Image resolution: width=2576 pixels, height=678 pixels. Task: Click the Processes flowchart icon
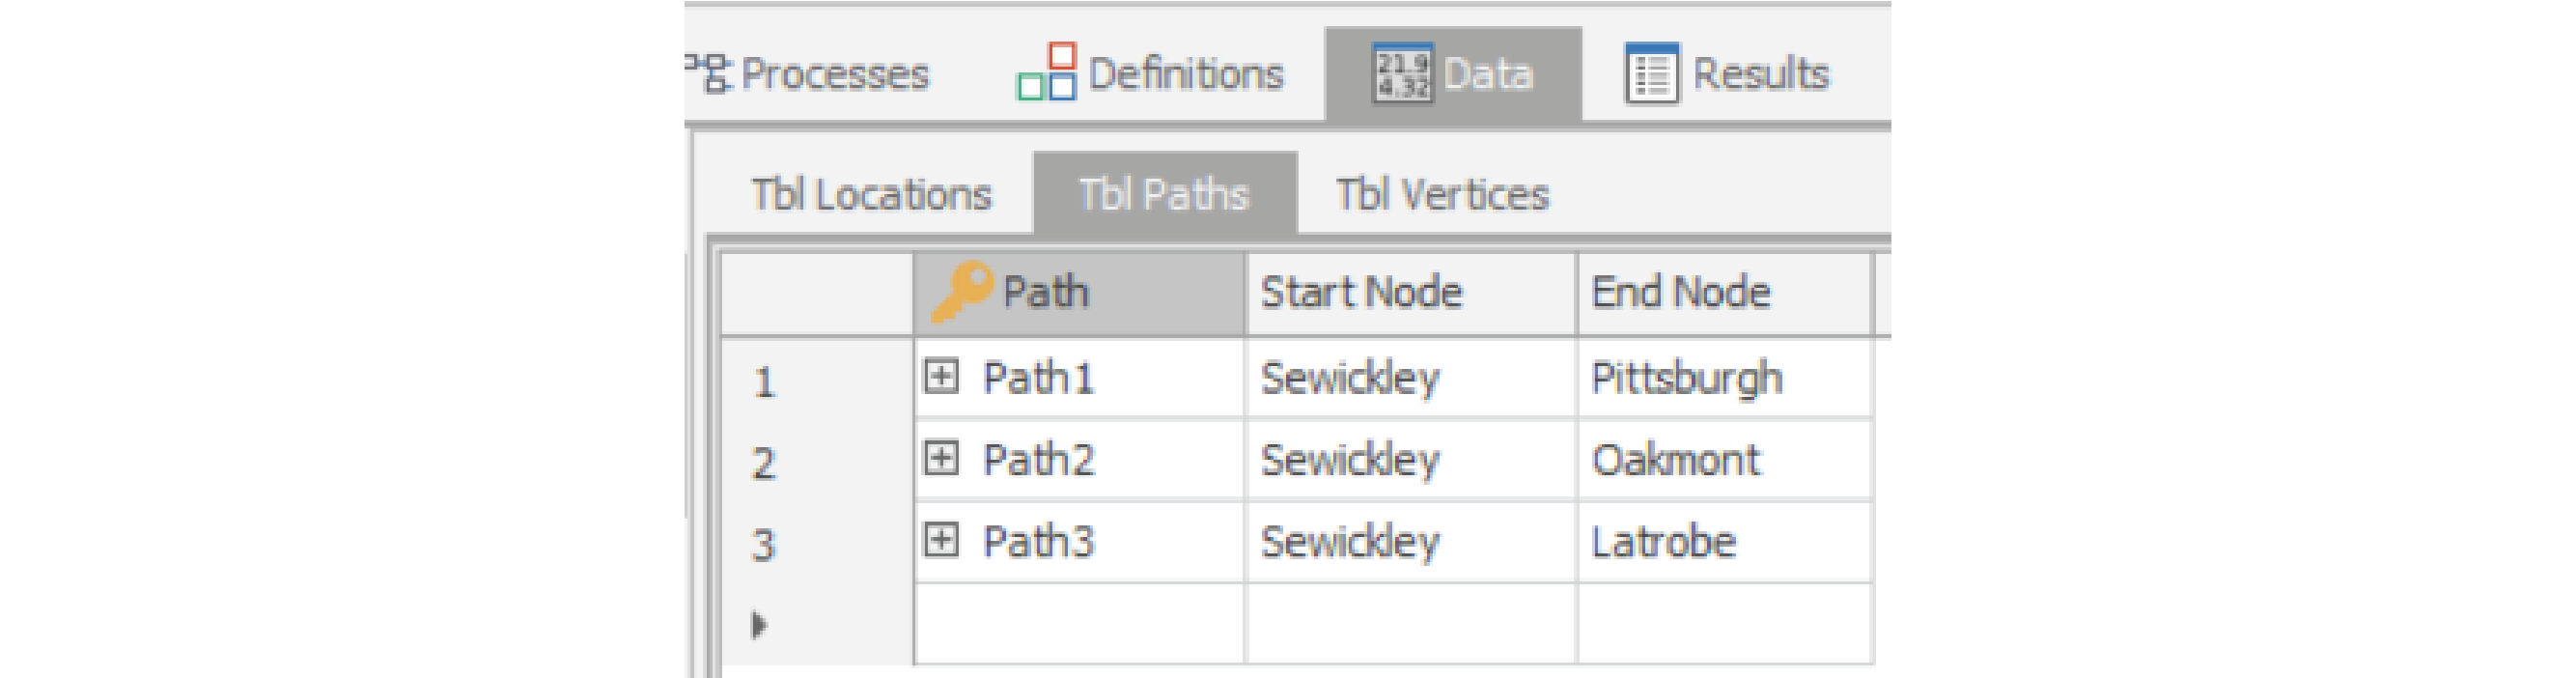(x=709, y=73)
